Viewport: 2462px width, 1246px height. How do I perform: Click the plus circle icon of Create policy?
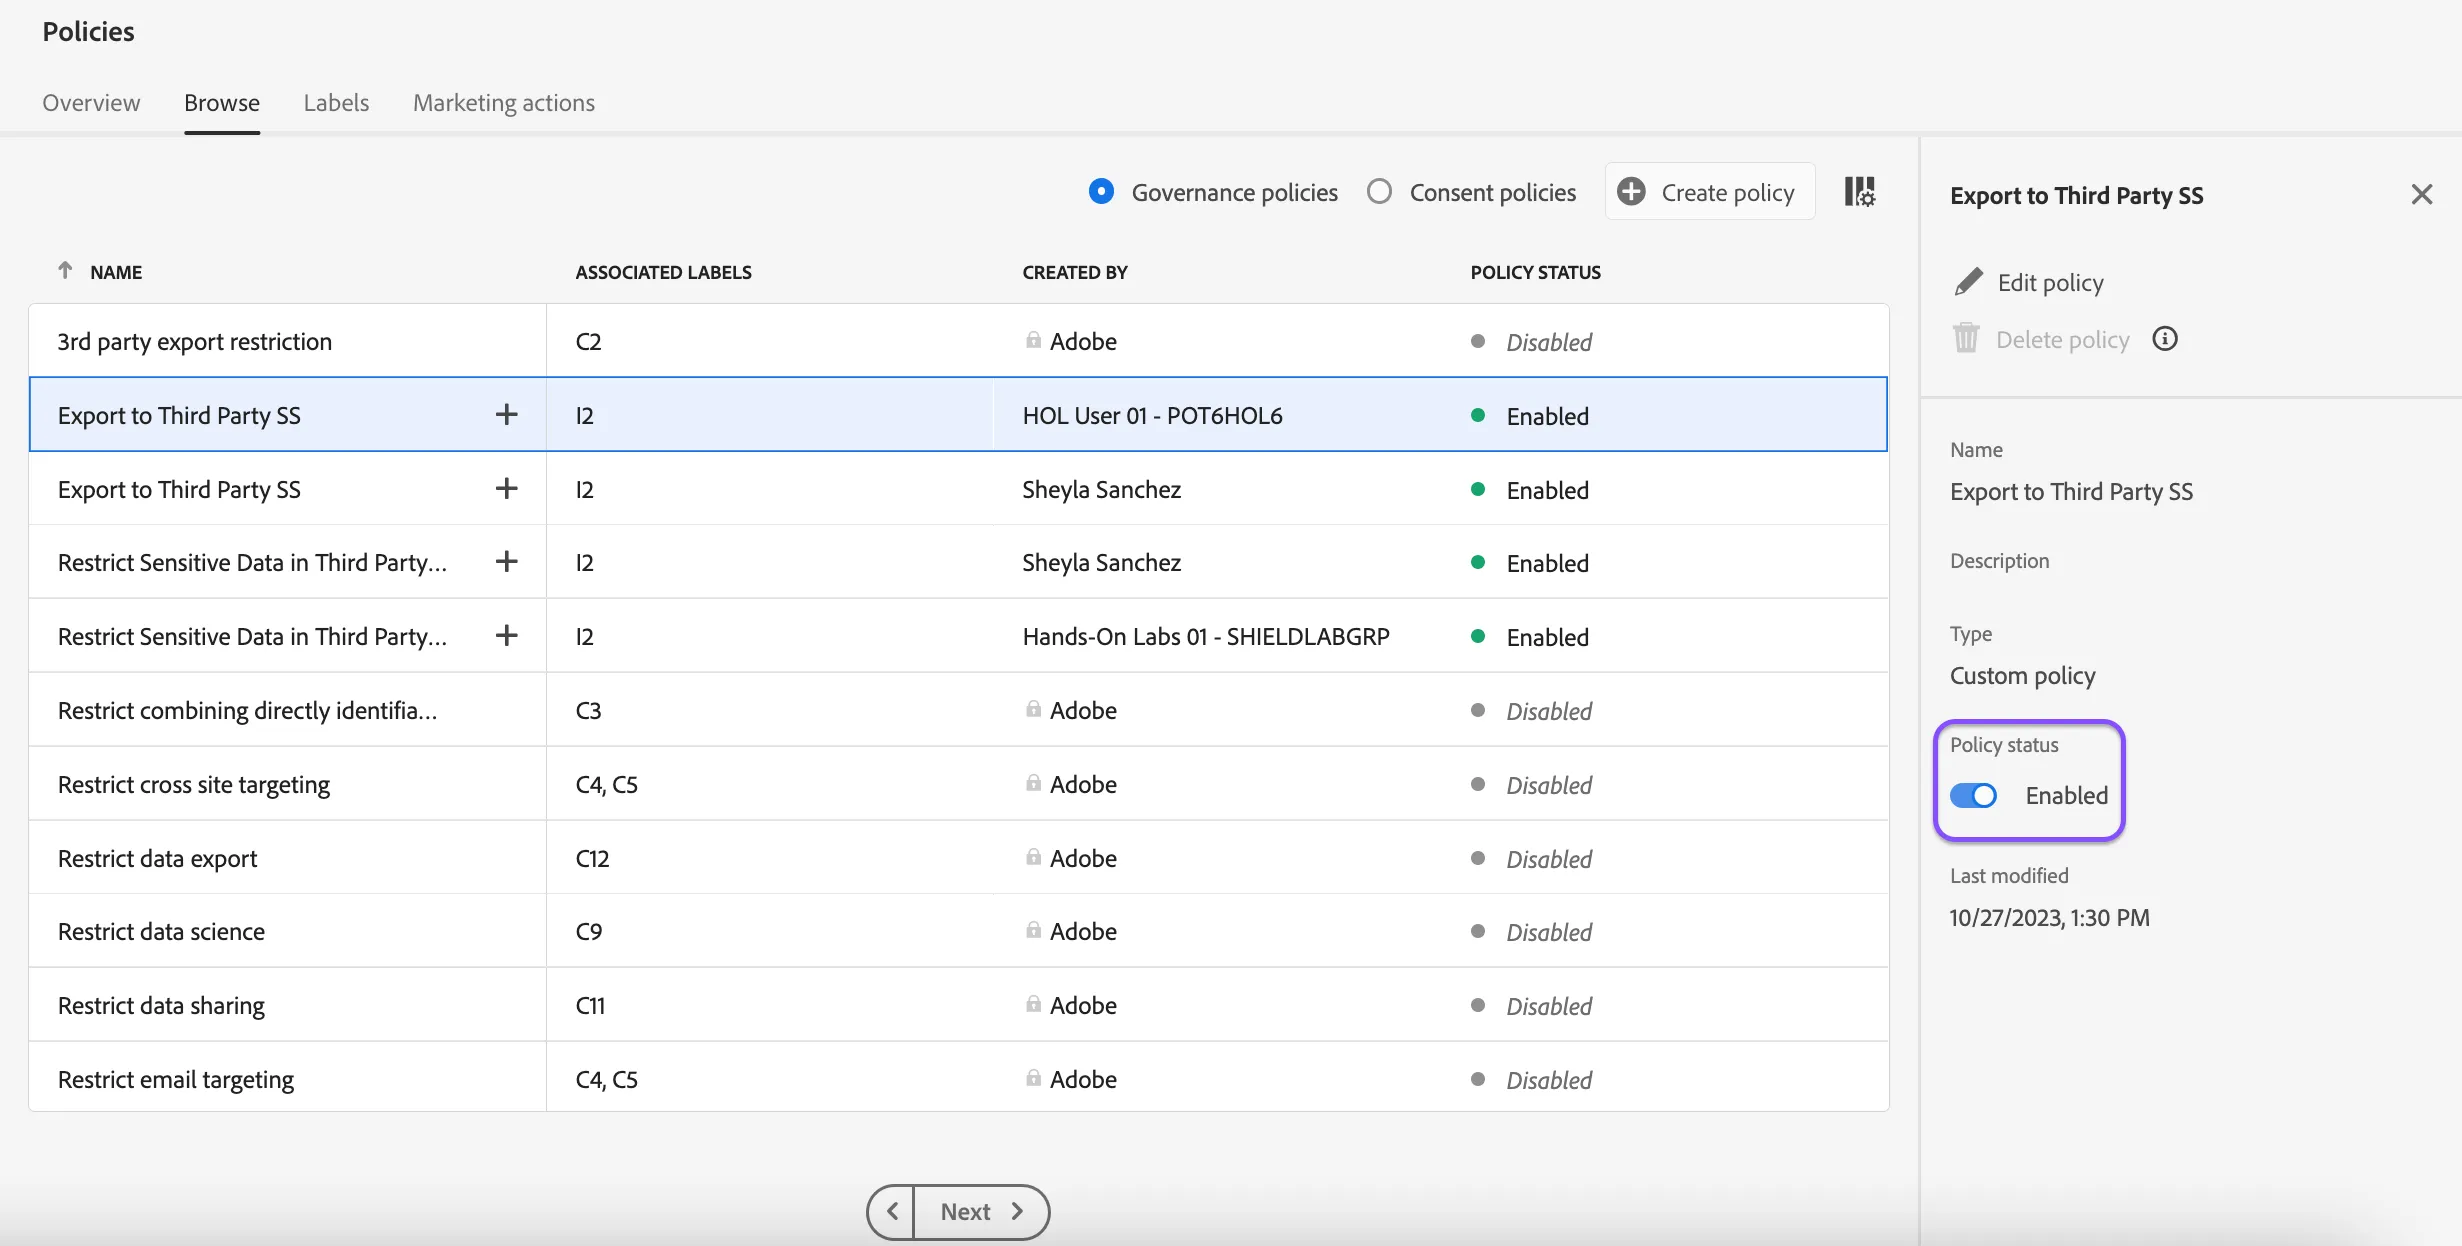pos(1631,191)
